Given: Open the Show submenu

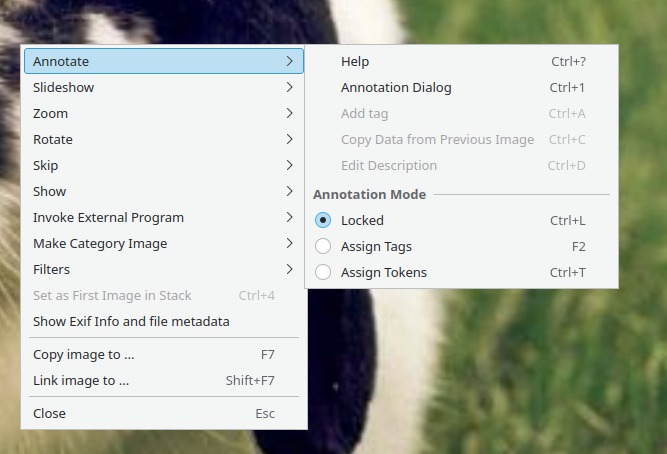Looking at the screenshot, I should tap(164, 191).
